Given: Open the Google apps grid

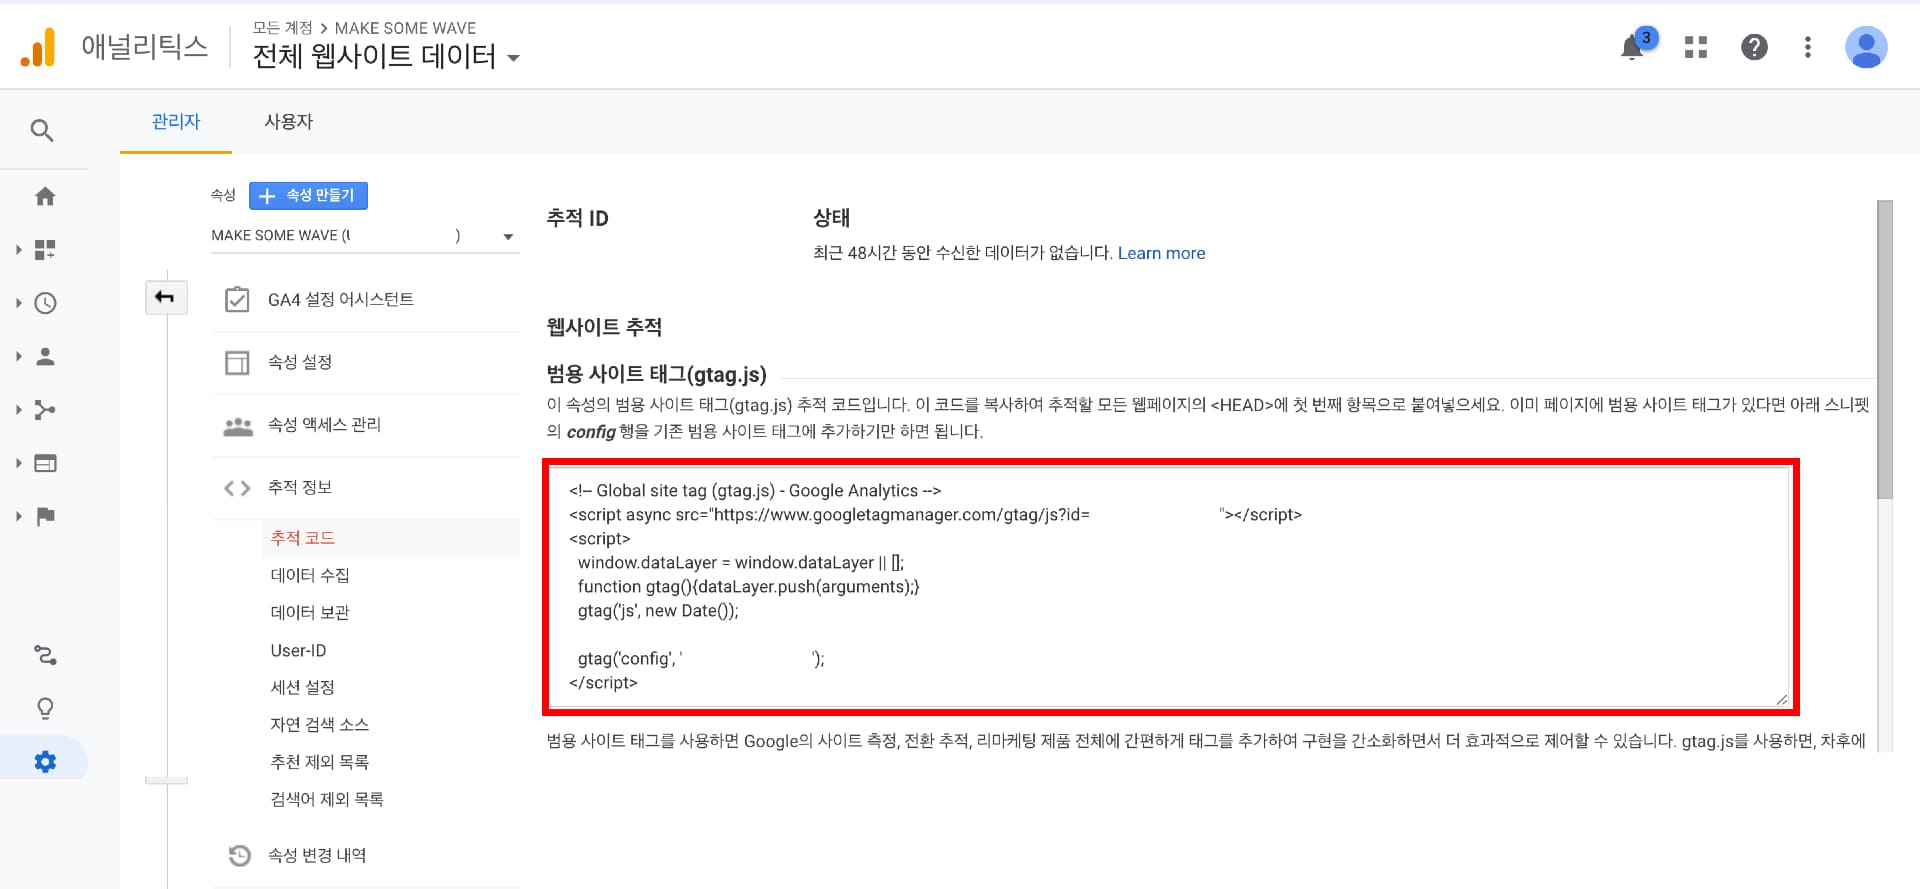Looking at the screenshot, I should click(x=1696, y=47).
